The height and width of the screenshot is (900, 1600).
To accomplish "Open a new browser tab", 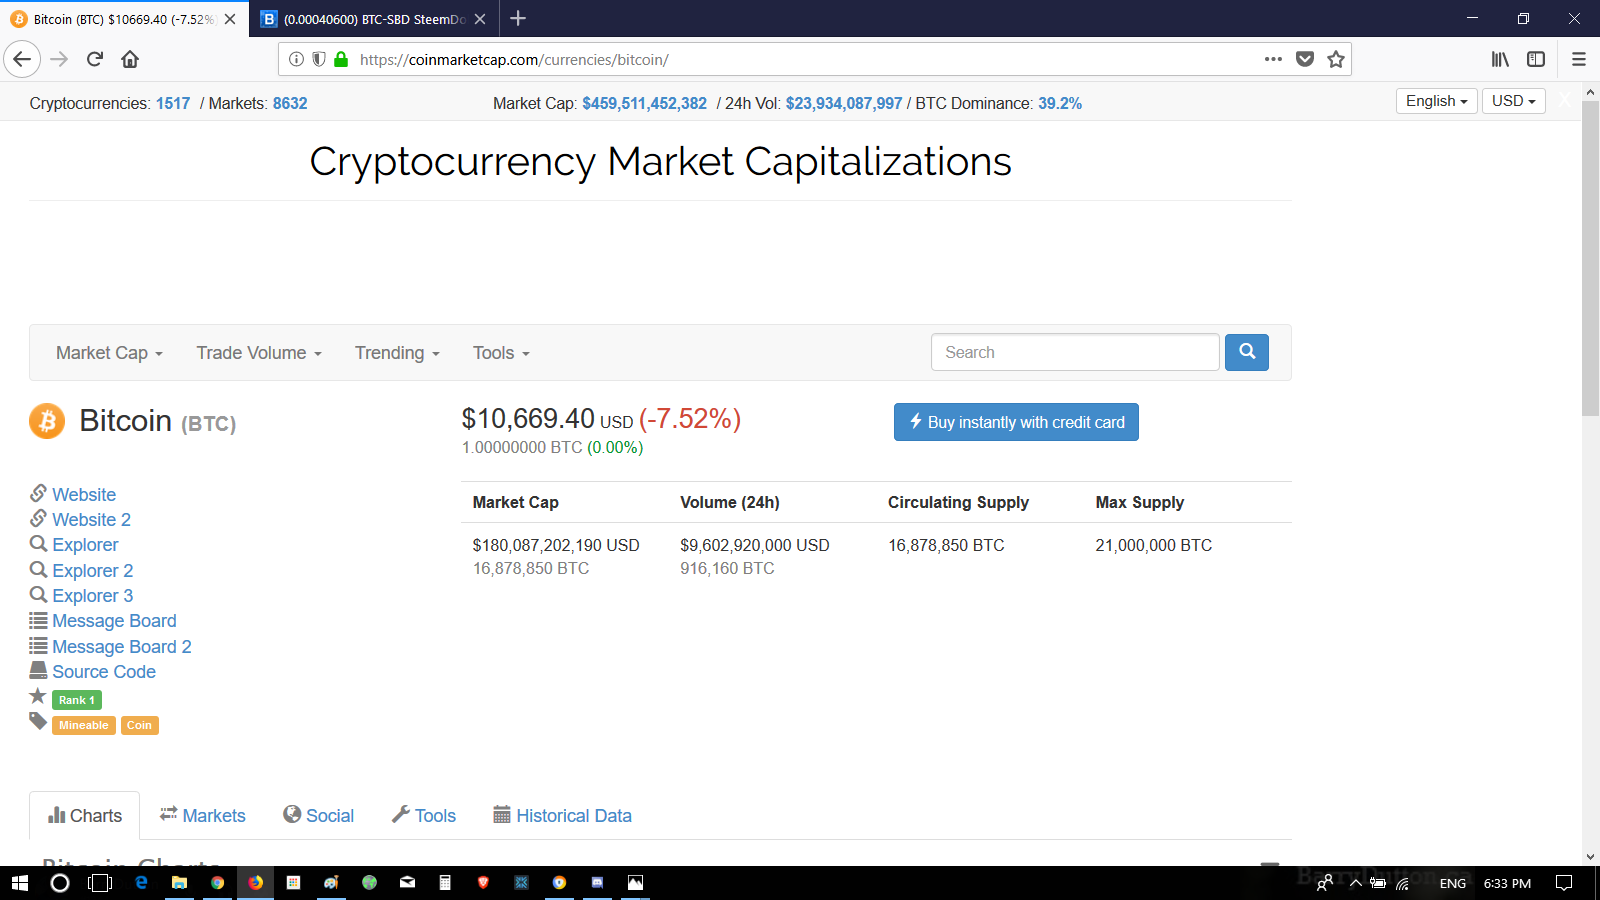I will pyautogui.click(x=518, y=18).
